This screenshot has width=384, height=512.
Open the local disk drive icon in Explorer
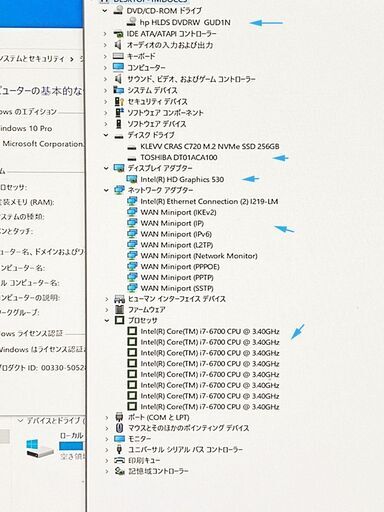(x=40, y=448)
